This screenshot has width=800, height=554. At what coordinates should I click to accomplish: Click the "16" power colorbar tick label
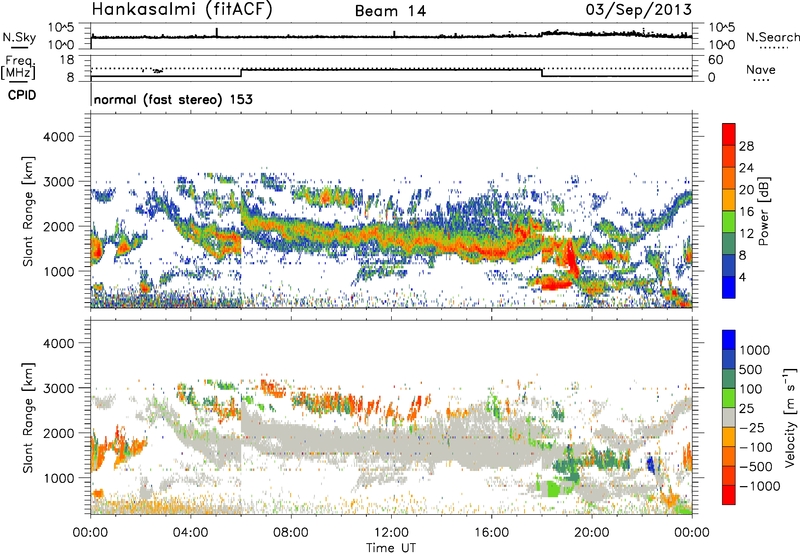click(746, 212)
